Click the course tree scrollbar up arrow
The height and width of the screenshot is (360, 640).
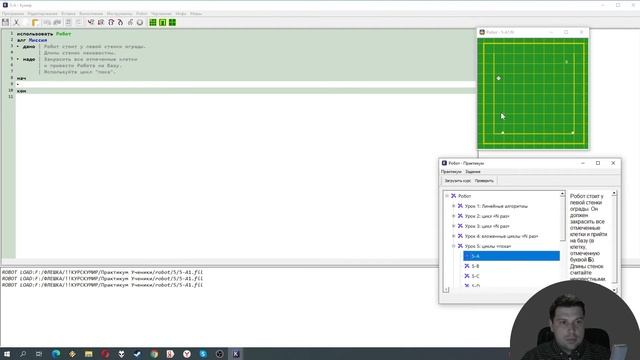(562, 193)
